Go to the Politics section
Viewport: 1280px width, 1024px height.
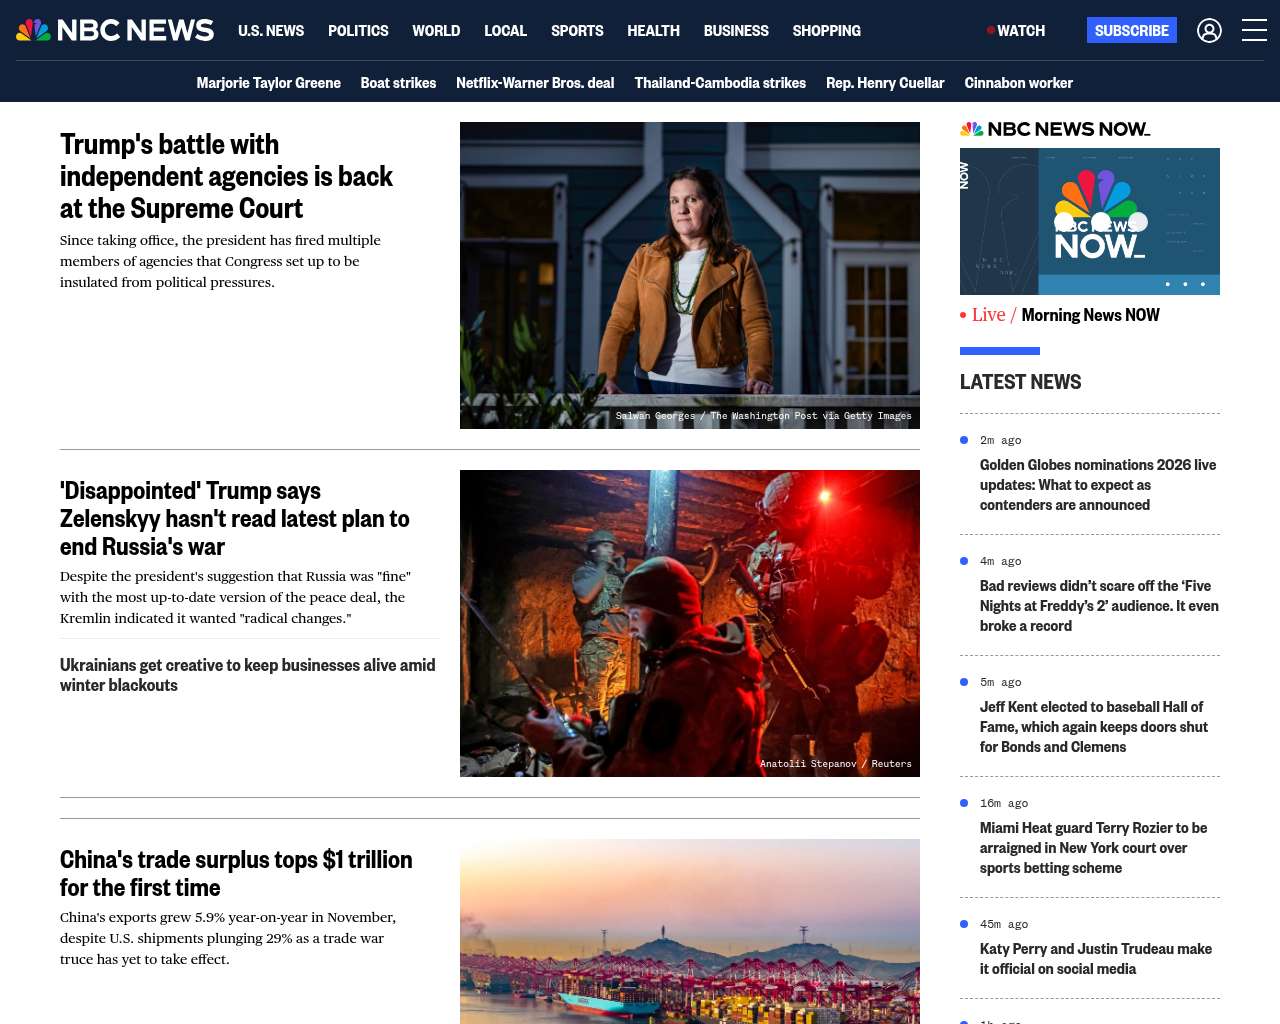point(358,31)
